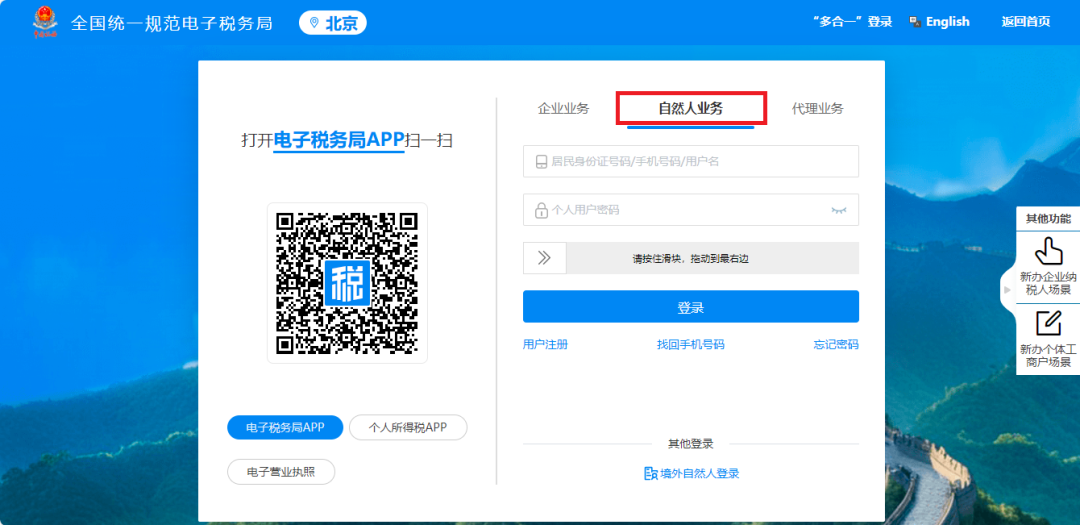The height and width of the screenshot is (525, 1080).
Task: Click 返回首页 in the header
Action: click(1026, 22)
